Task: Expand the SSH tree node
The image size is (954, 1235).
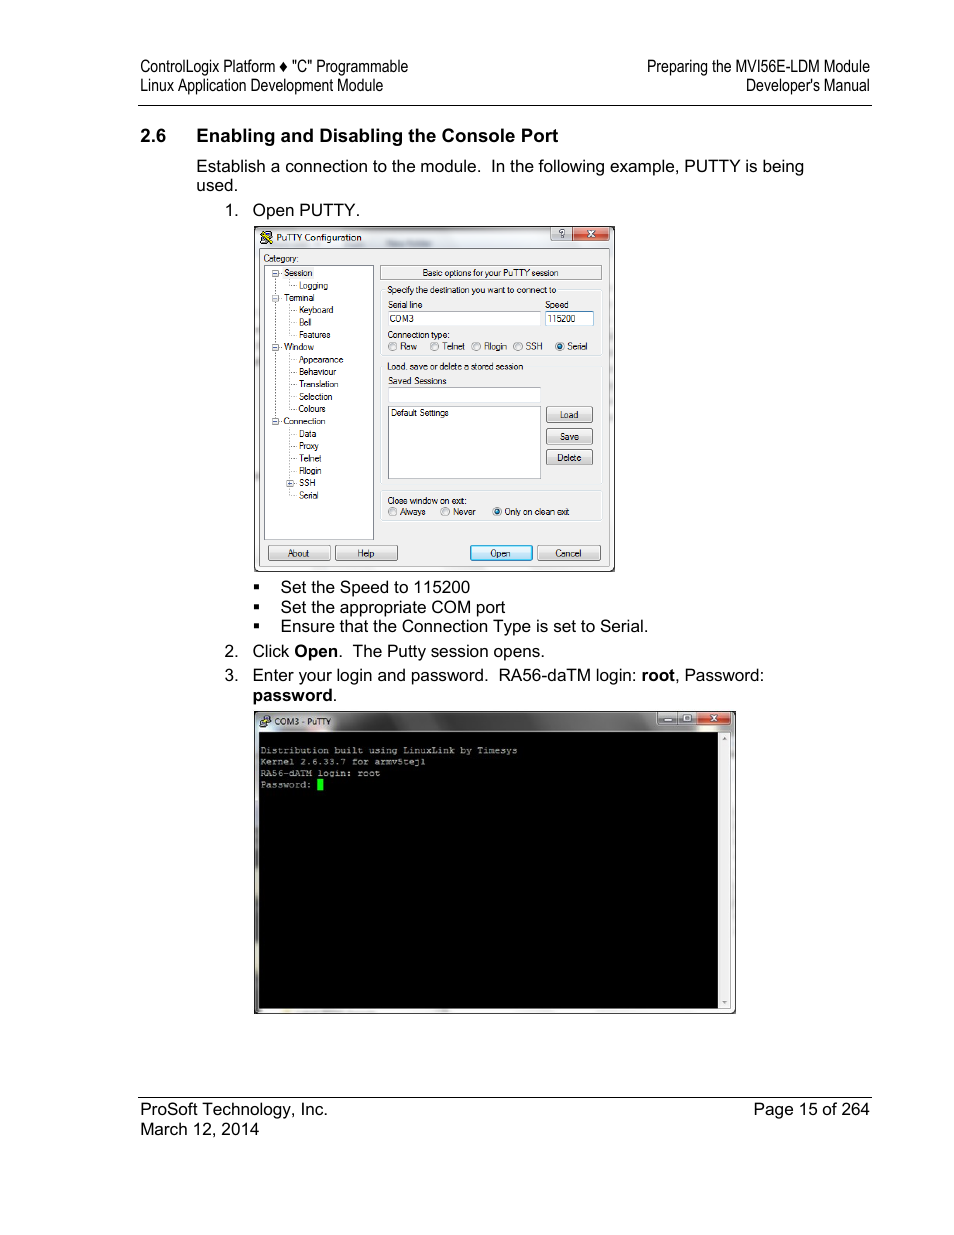Action: [x=291, y=483]
